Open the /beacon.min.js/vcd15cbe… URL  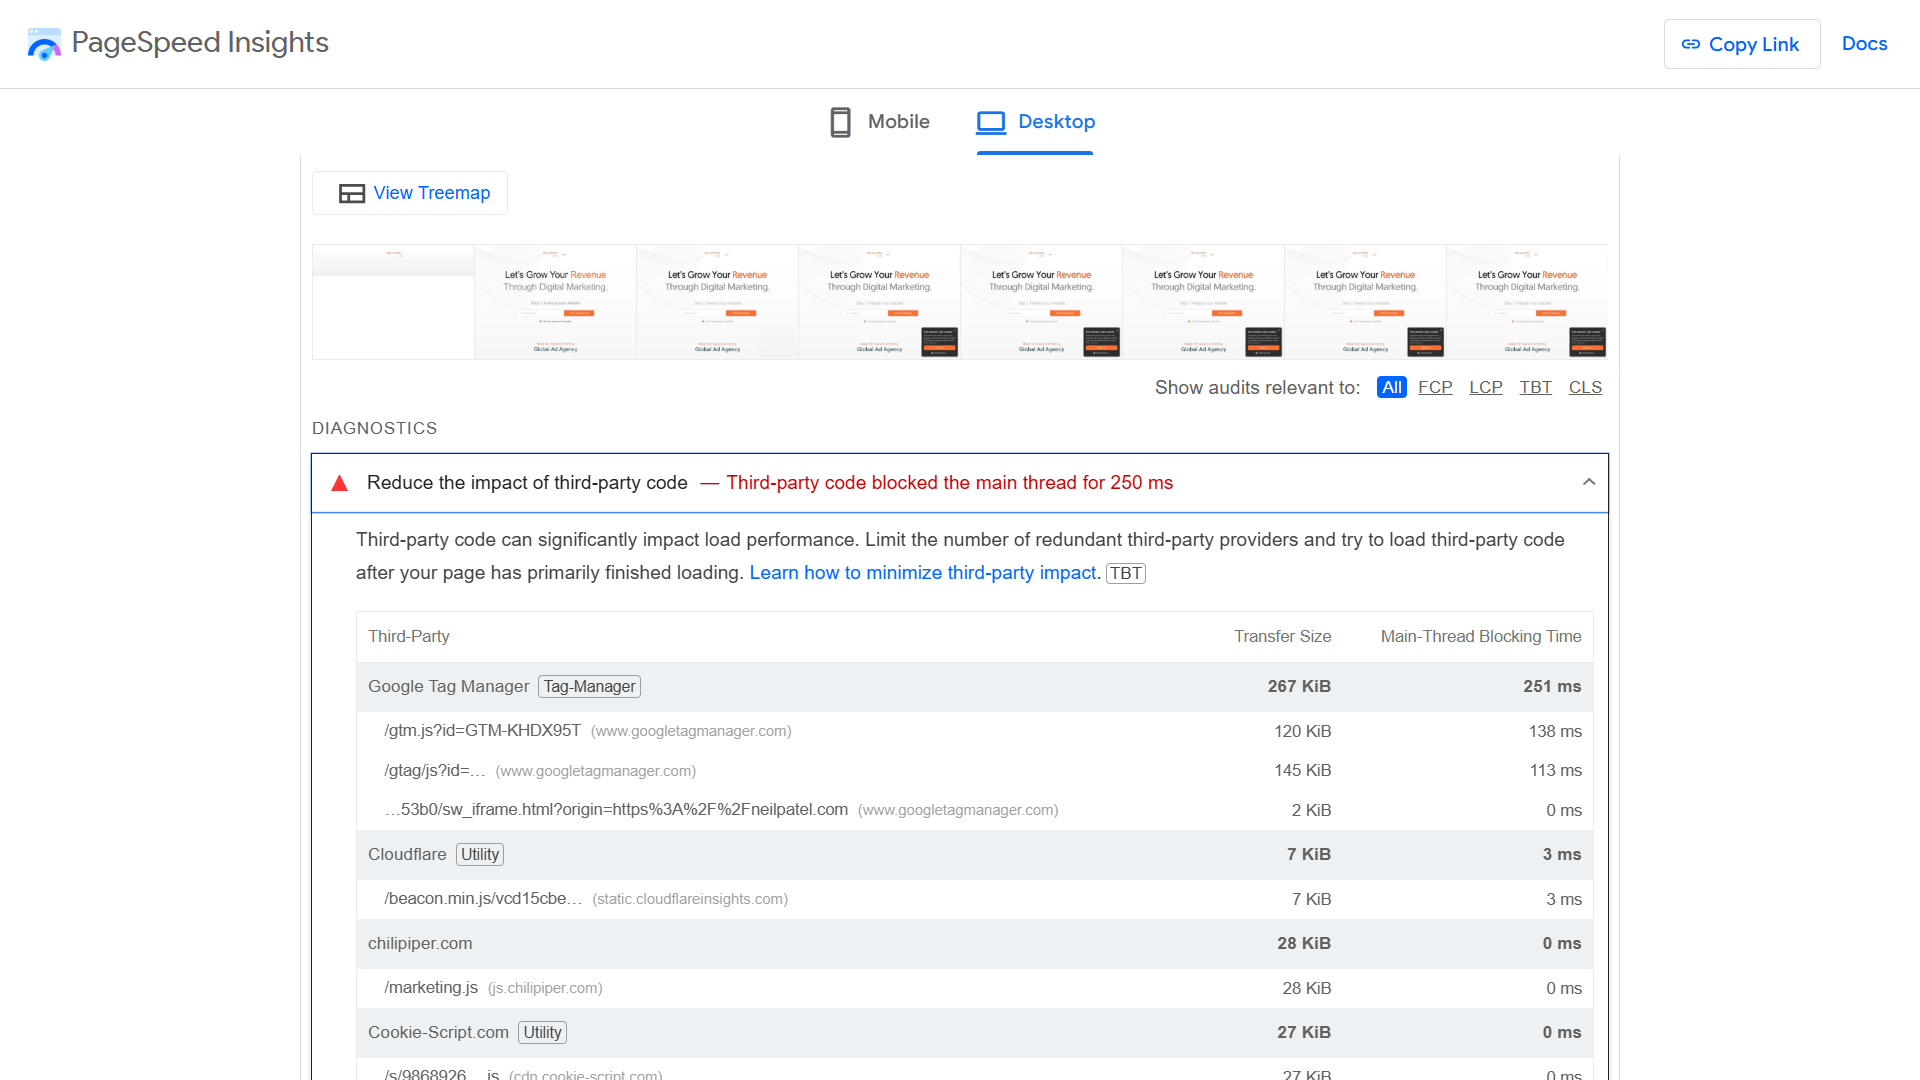[x=483, y=899]
